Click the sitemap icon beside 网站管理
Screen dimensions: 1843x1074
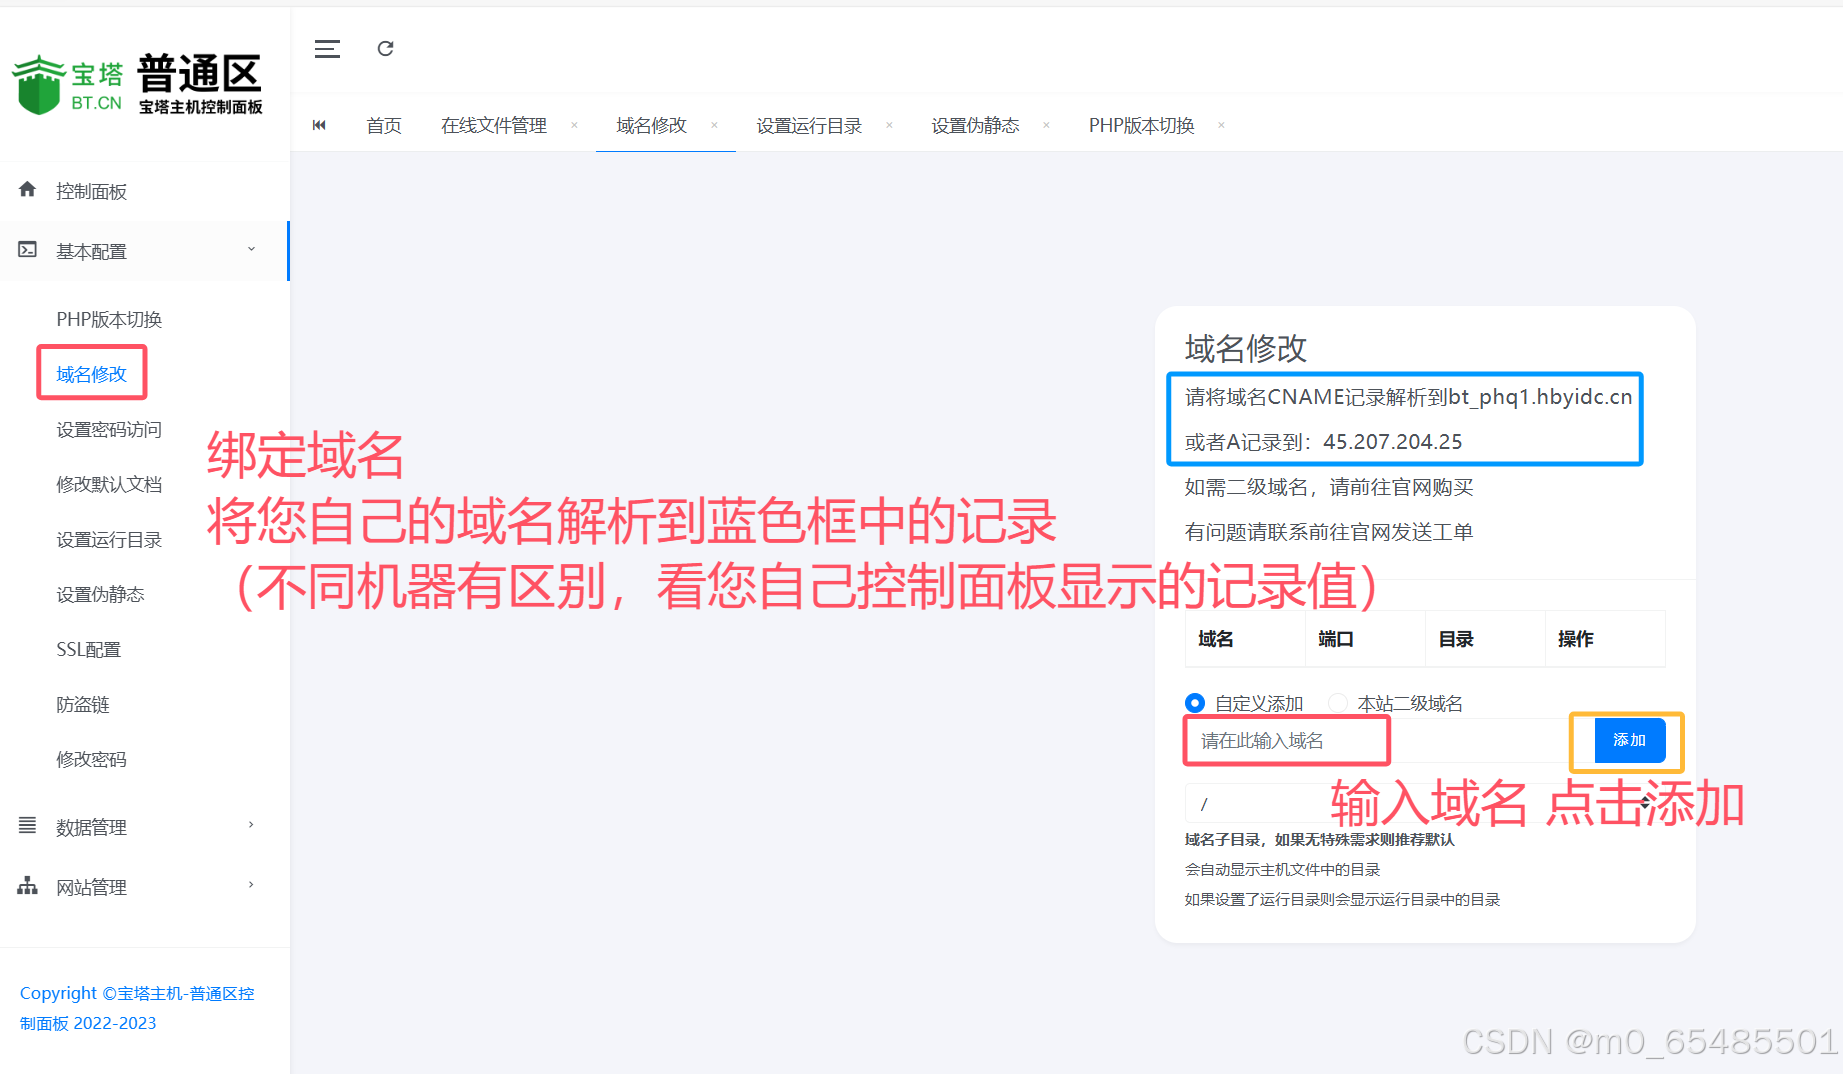(x=27, y=885)
